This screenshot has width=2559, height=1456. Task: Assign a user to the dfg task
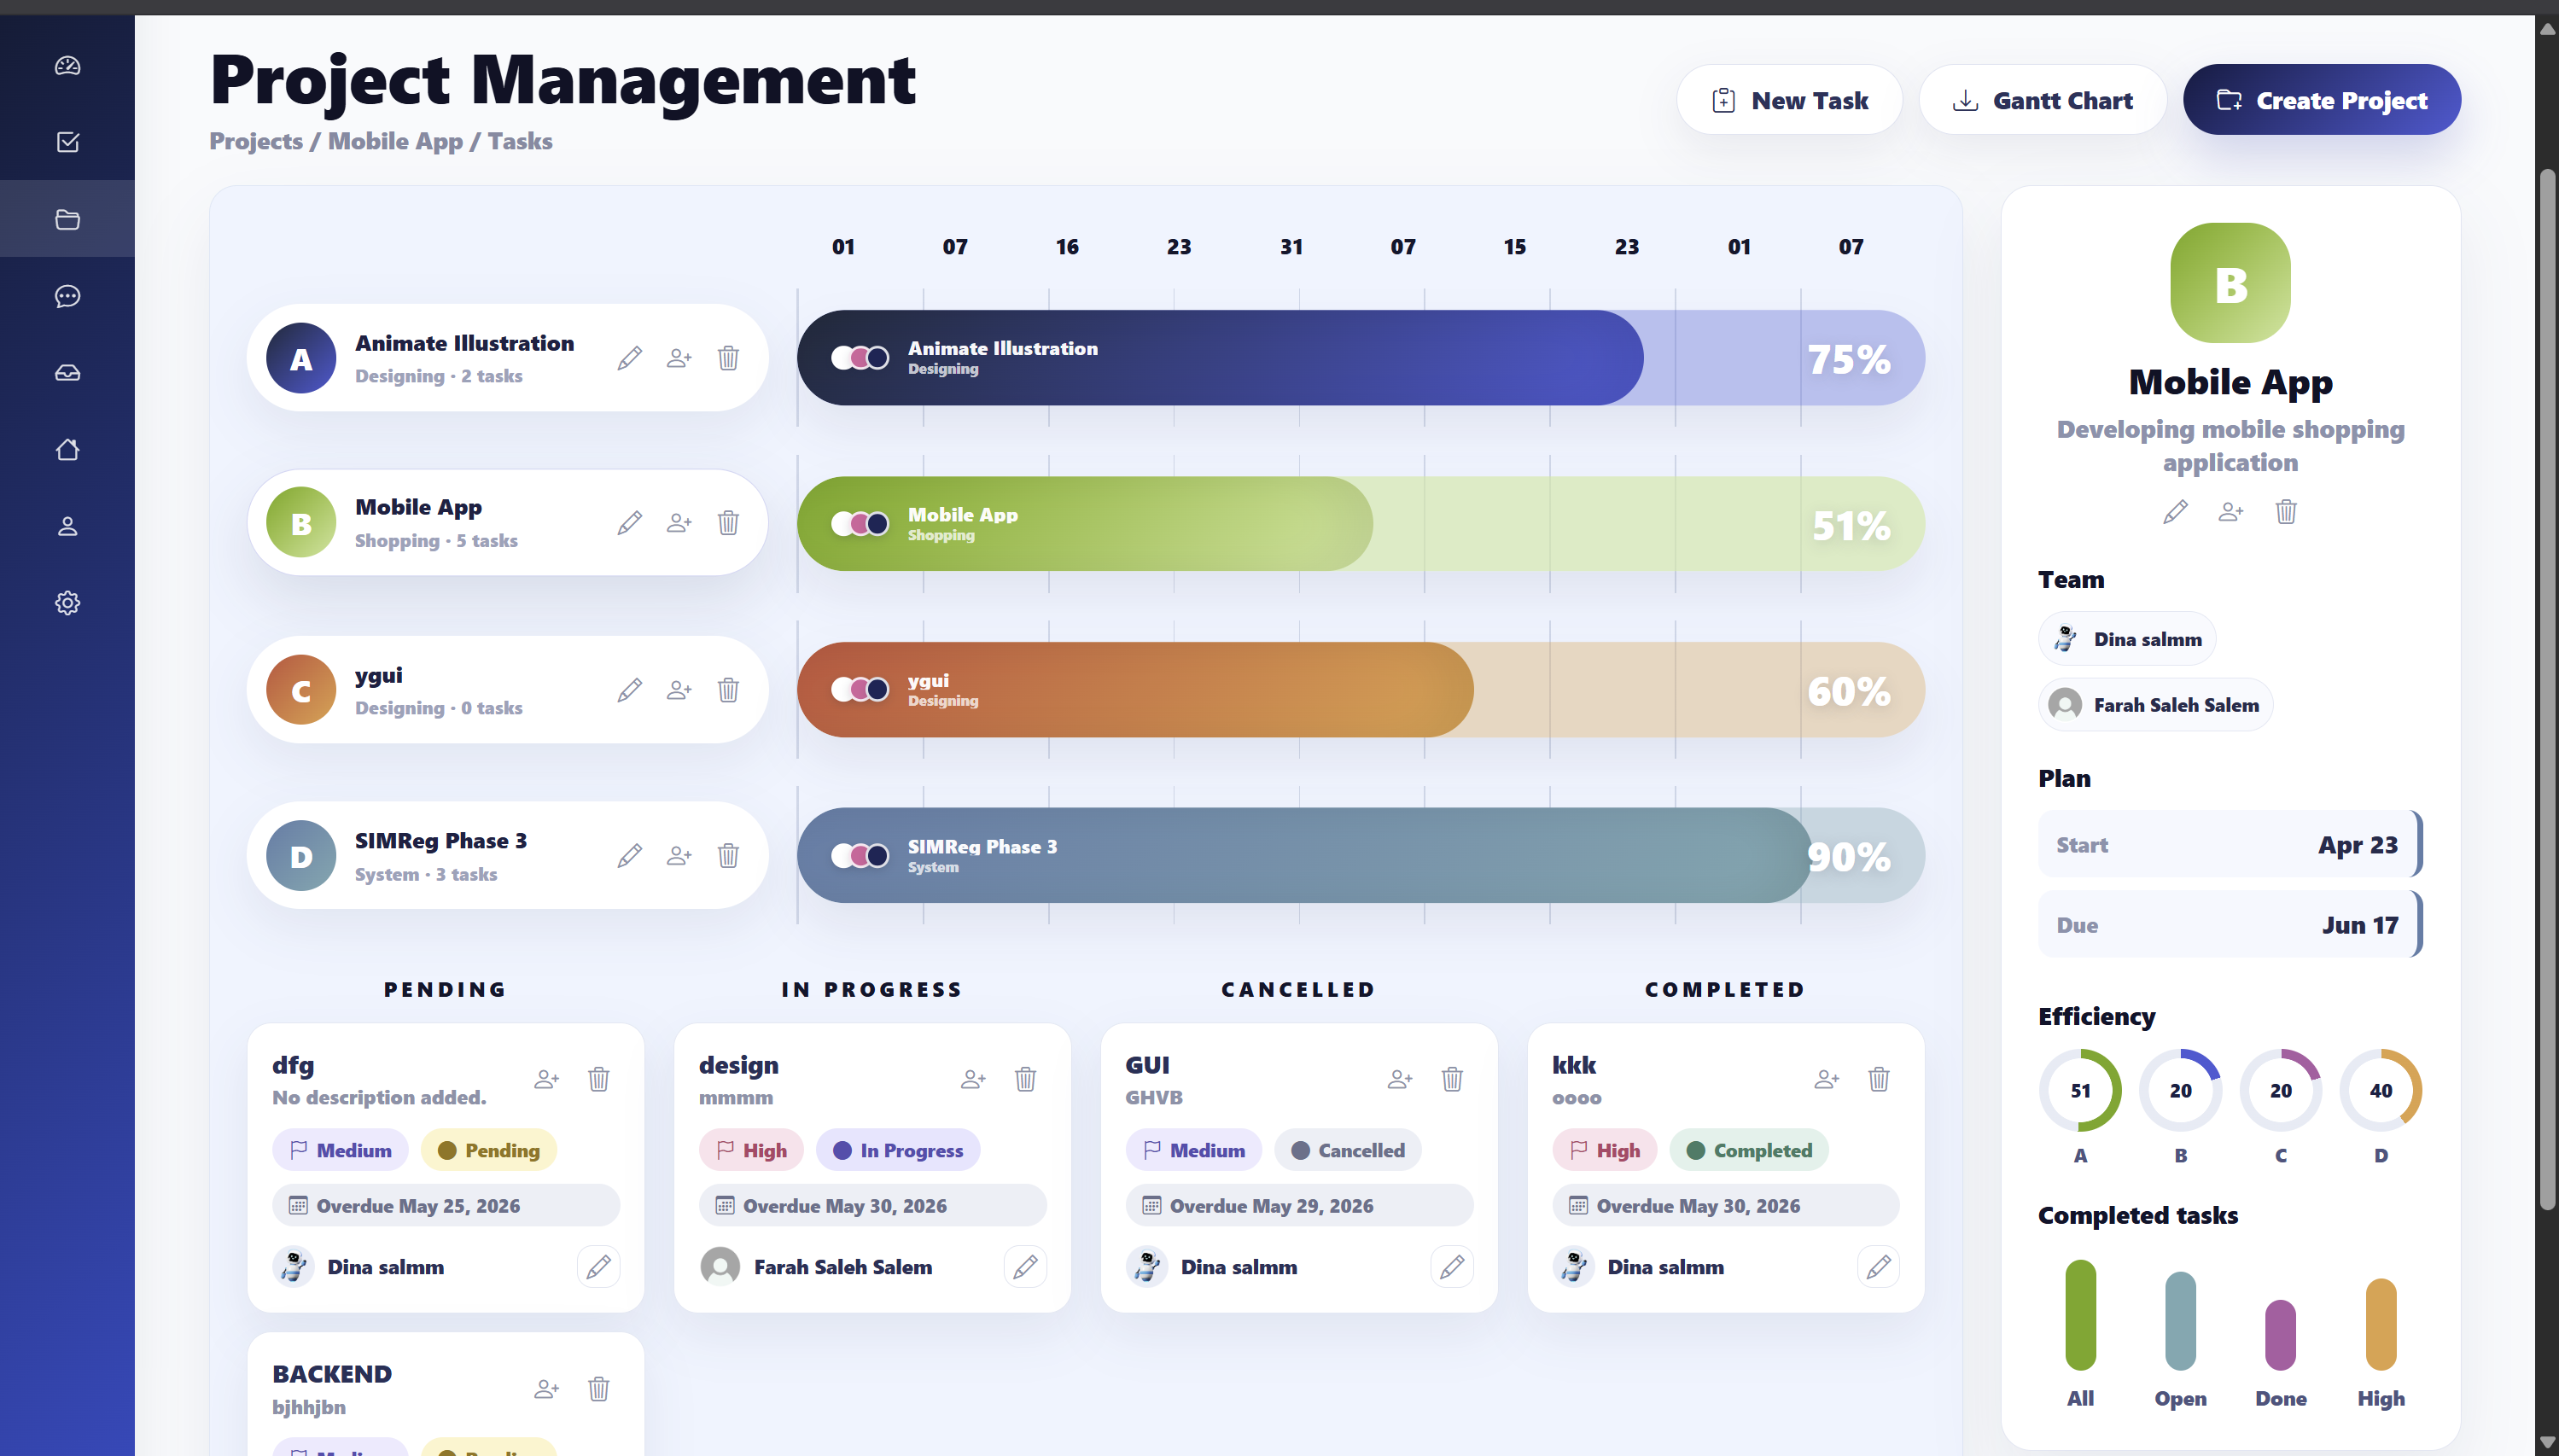pyautogui.click(x=546, y=1079)
